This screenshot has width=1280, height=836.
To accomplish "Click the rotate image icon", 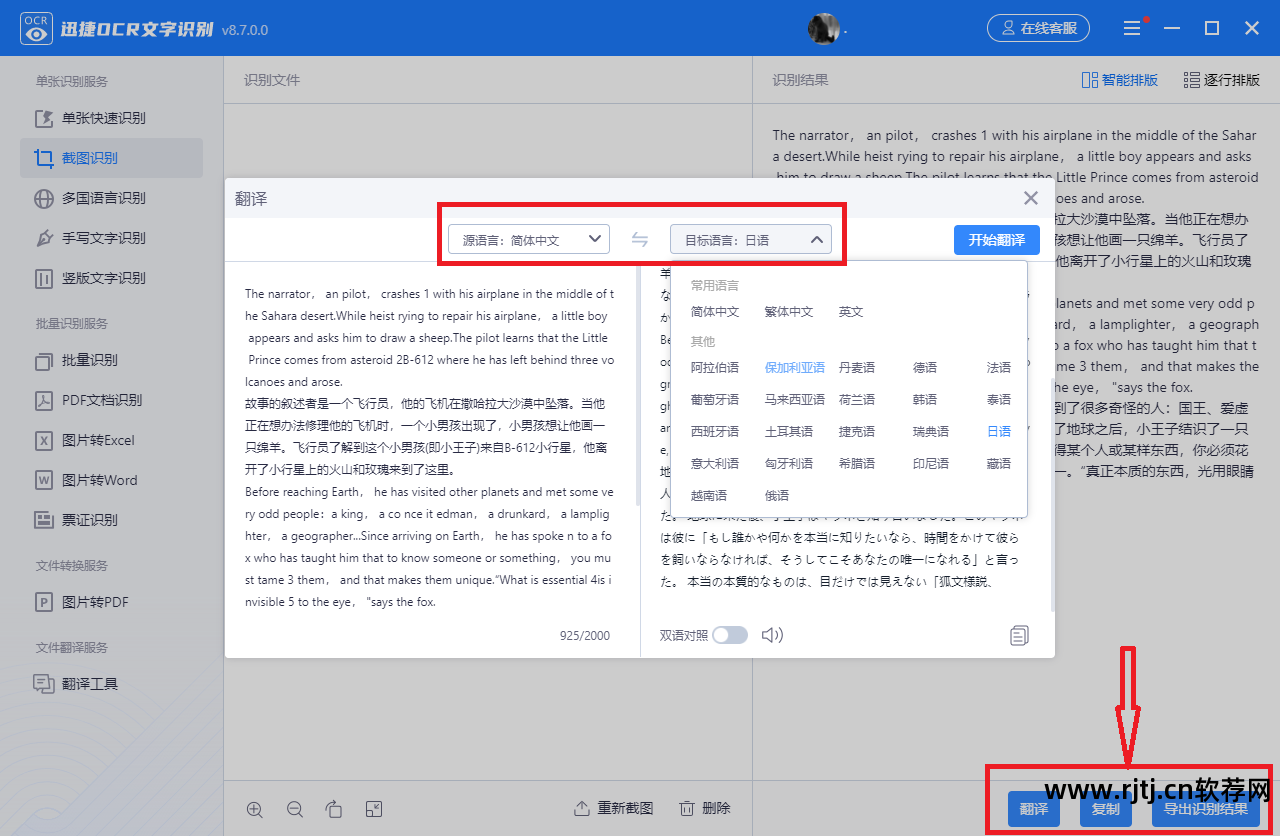I will (334, 809).
